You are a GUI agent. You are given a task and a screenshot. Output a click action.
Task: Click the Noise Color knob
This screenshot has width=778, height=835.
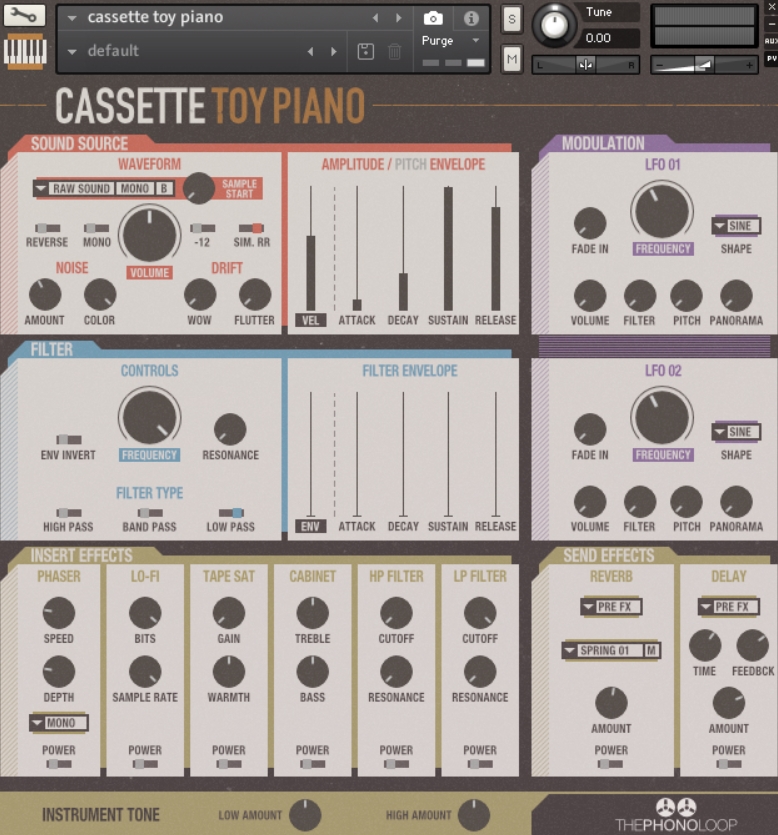[100, 294]
